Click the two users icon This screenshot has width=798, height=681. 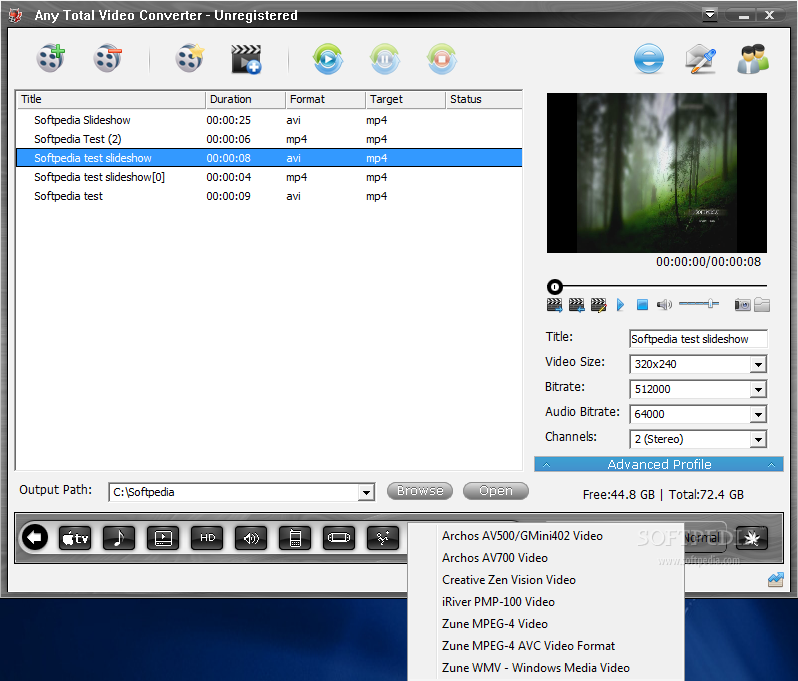pos(753,59)
